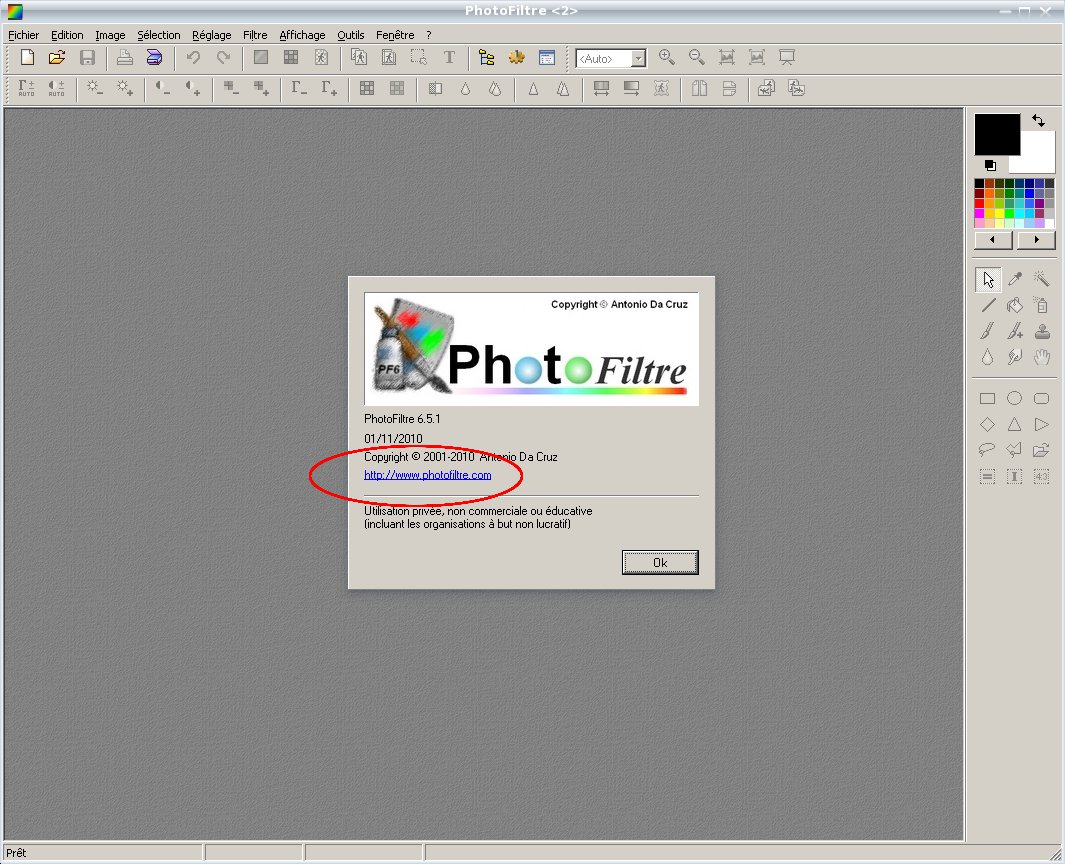Open the Image explorer icon
1065x864 pixels.
pos(486,58)
